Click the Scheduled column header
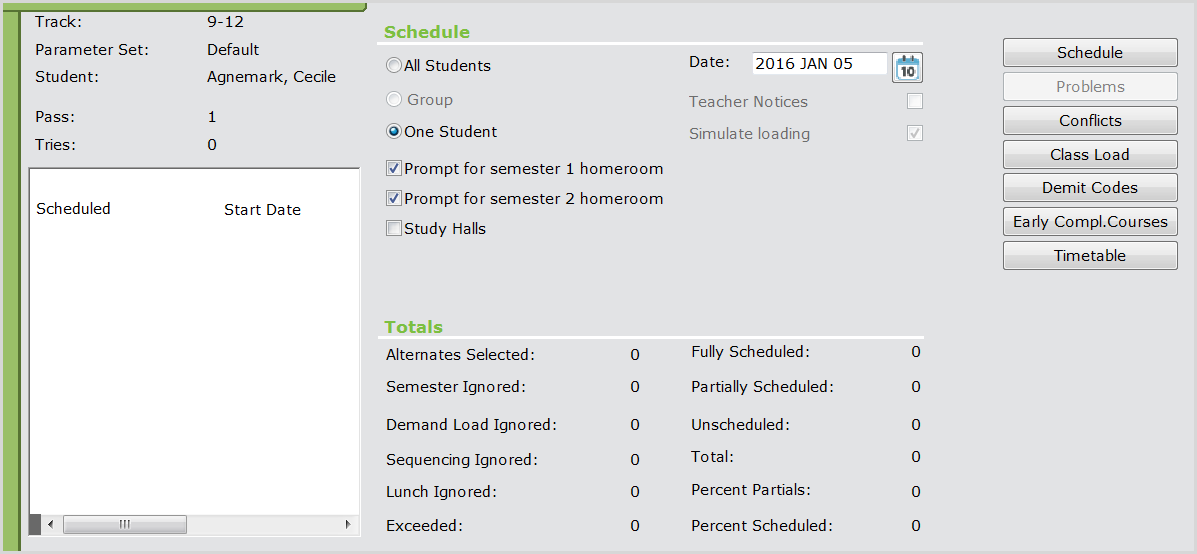 point(73,209)
